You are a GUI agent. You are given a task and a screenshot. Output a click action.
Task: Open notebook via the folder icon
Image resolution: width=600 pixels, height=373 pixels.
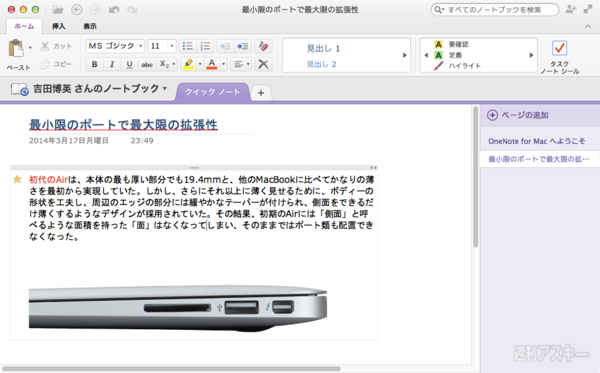click(58, 10)
